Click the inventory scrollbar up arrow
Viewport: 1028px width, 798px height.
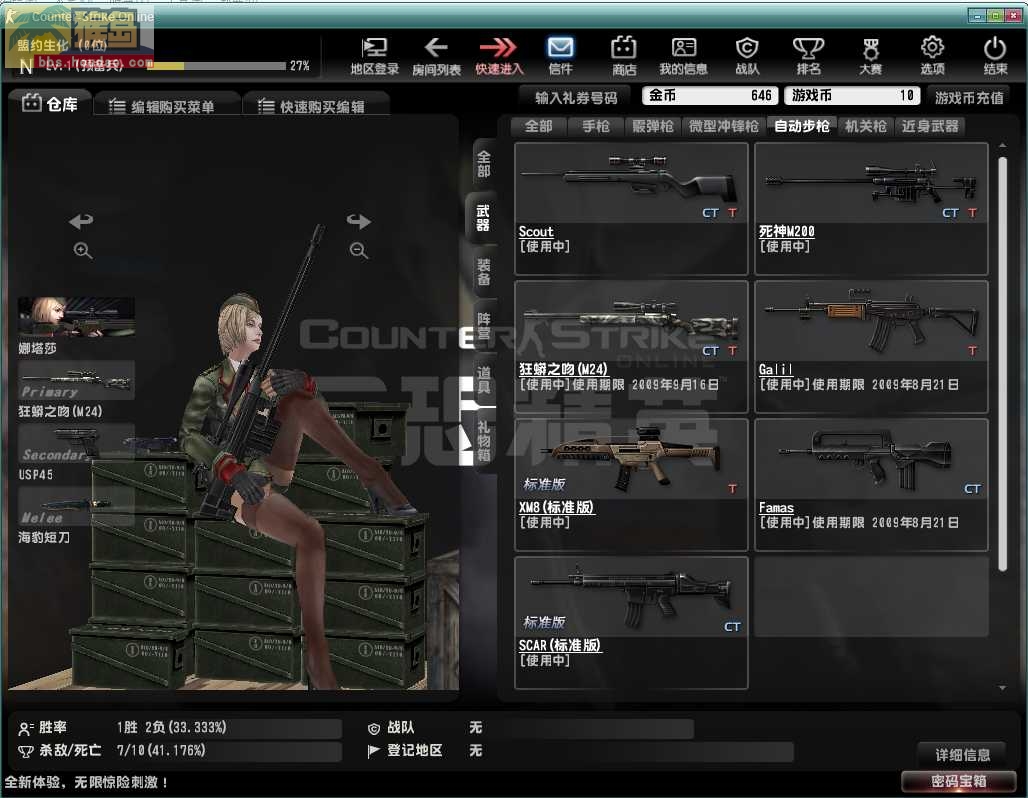(1002, 145)
